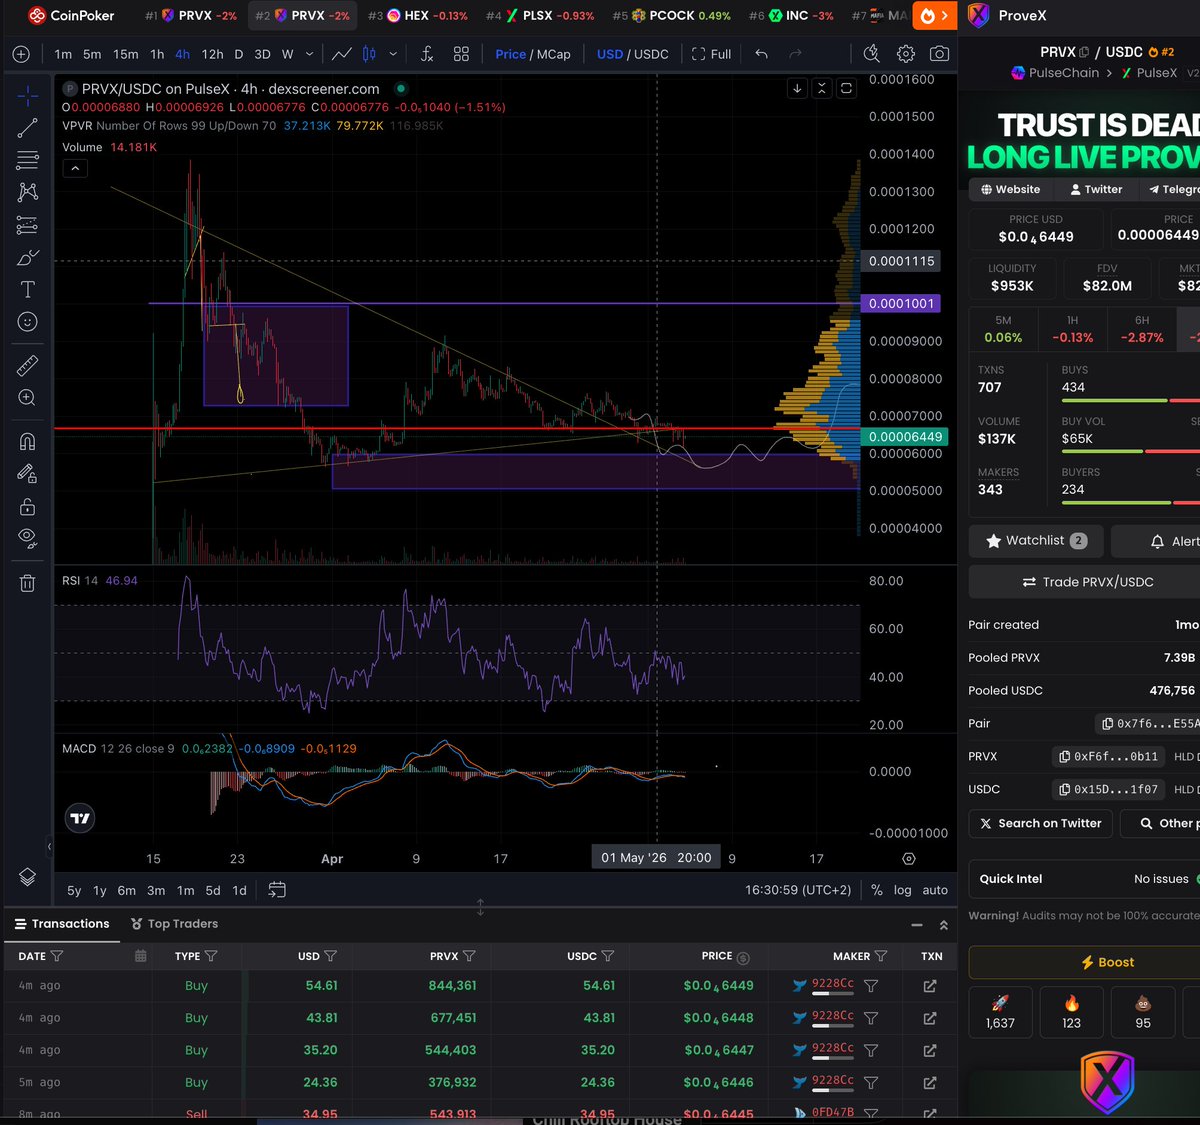Toggle magnet mode for drawings

[x=27, y=441]
